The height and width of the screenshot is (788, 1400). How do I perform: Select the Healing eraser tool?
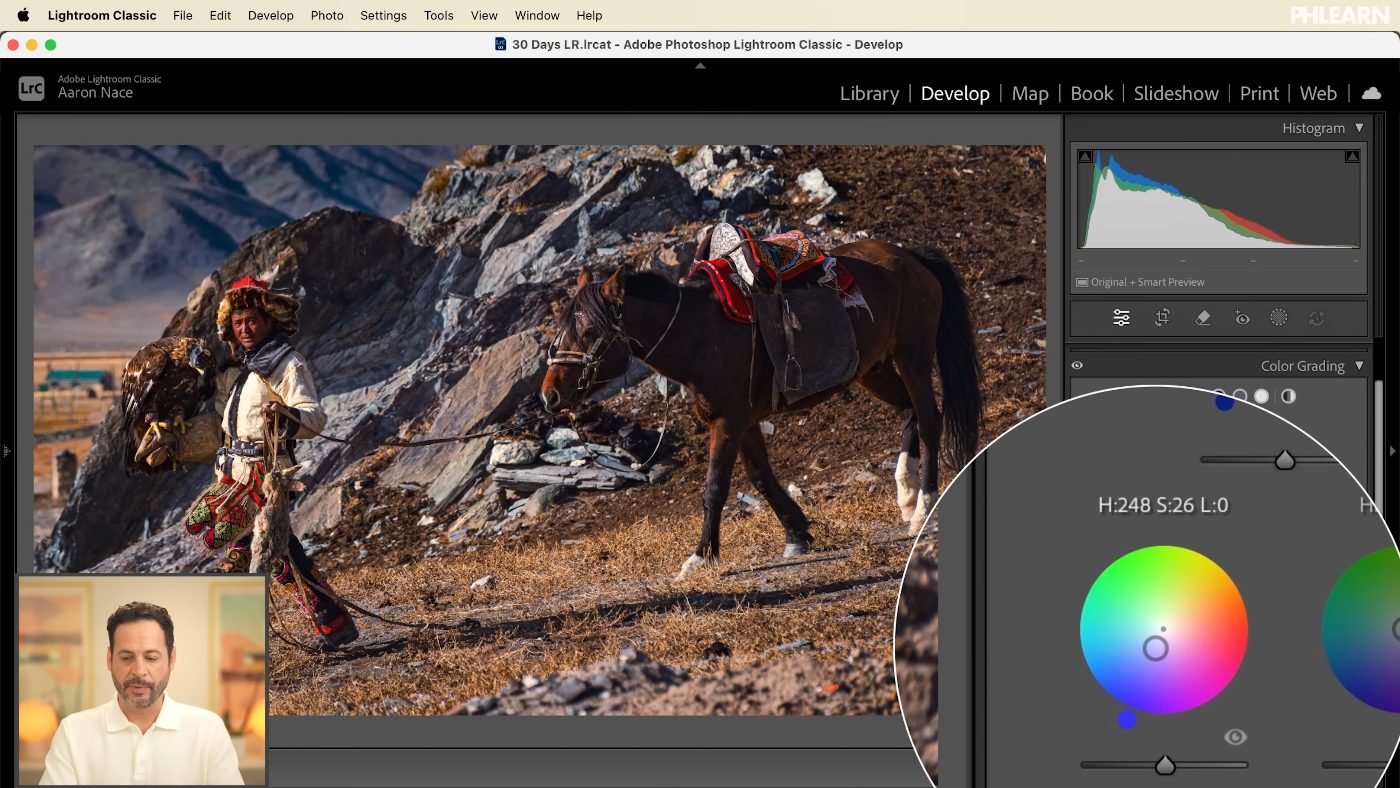click(1203, 318)
